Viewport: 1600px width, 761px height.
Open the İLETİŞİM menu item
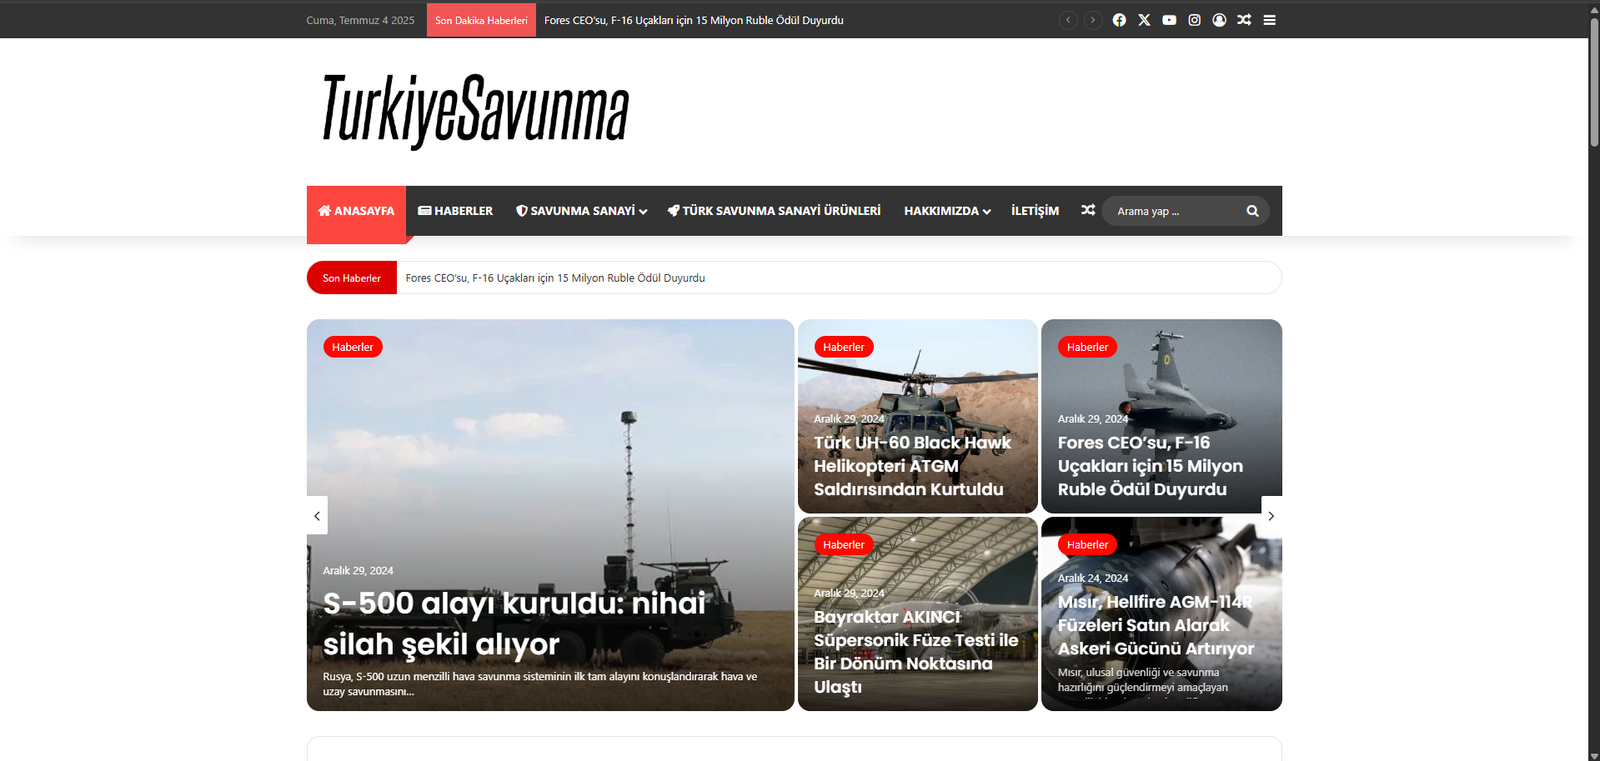coord(1035,211)
